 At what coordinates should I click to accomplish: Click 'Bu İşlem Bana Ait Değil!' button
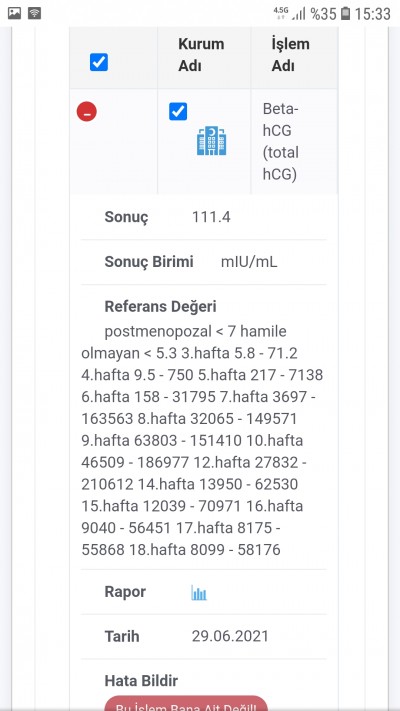pos(186,703)
